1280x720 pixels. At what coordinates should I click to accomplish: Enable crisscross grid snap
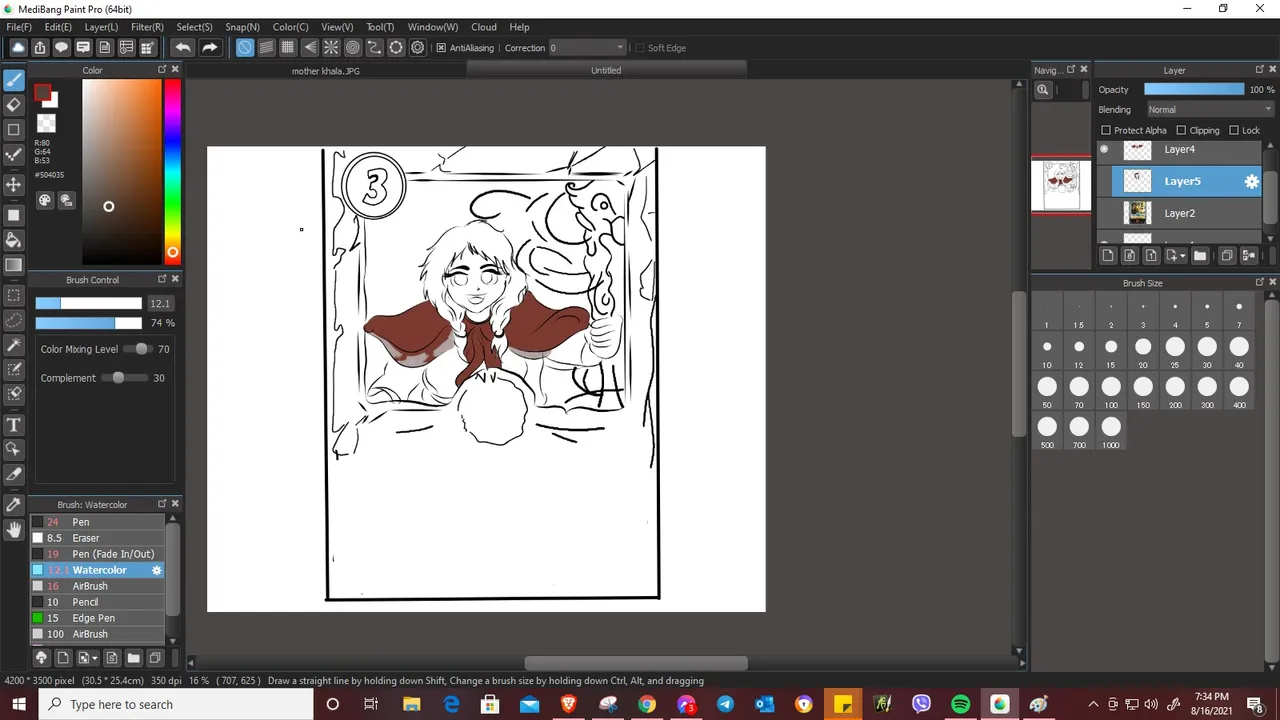pyautogui.click(x=288, y=47)
